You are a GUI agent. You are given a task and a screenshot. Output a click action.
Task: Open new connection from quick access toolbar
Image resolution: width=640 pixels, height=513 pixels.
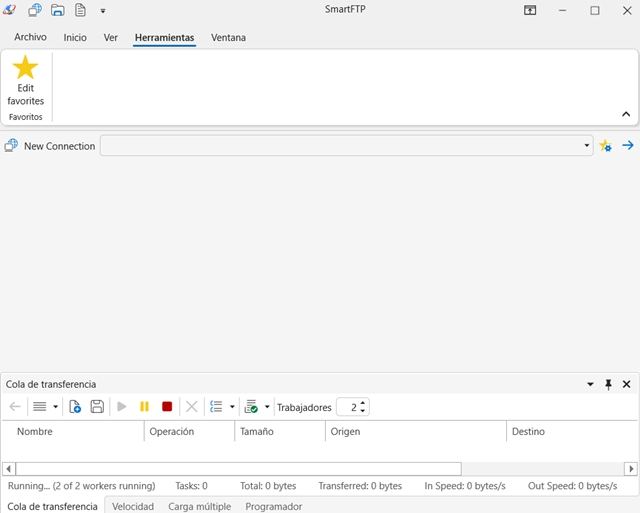tap(35, 10)
